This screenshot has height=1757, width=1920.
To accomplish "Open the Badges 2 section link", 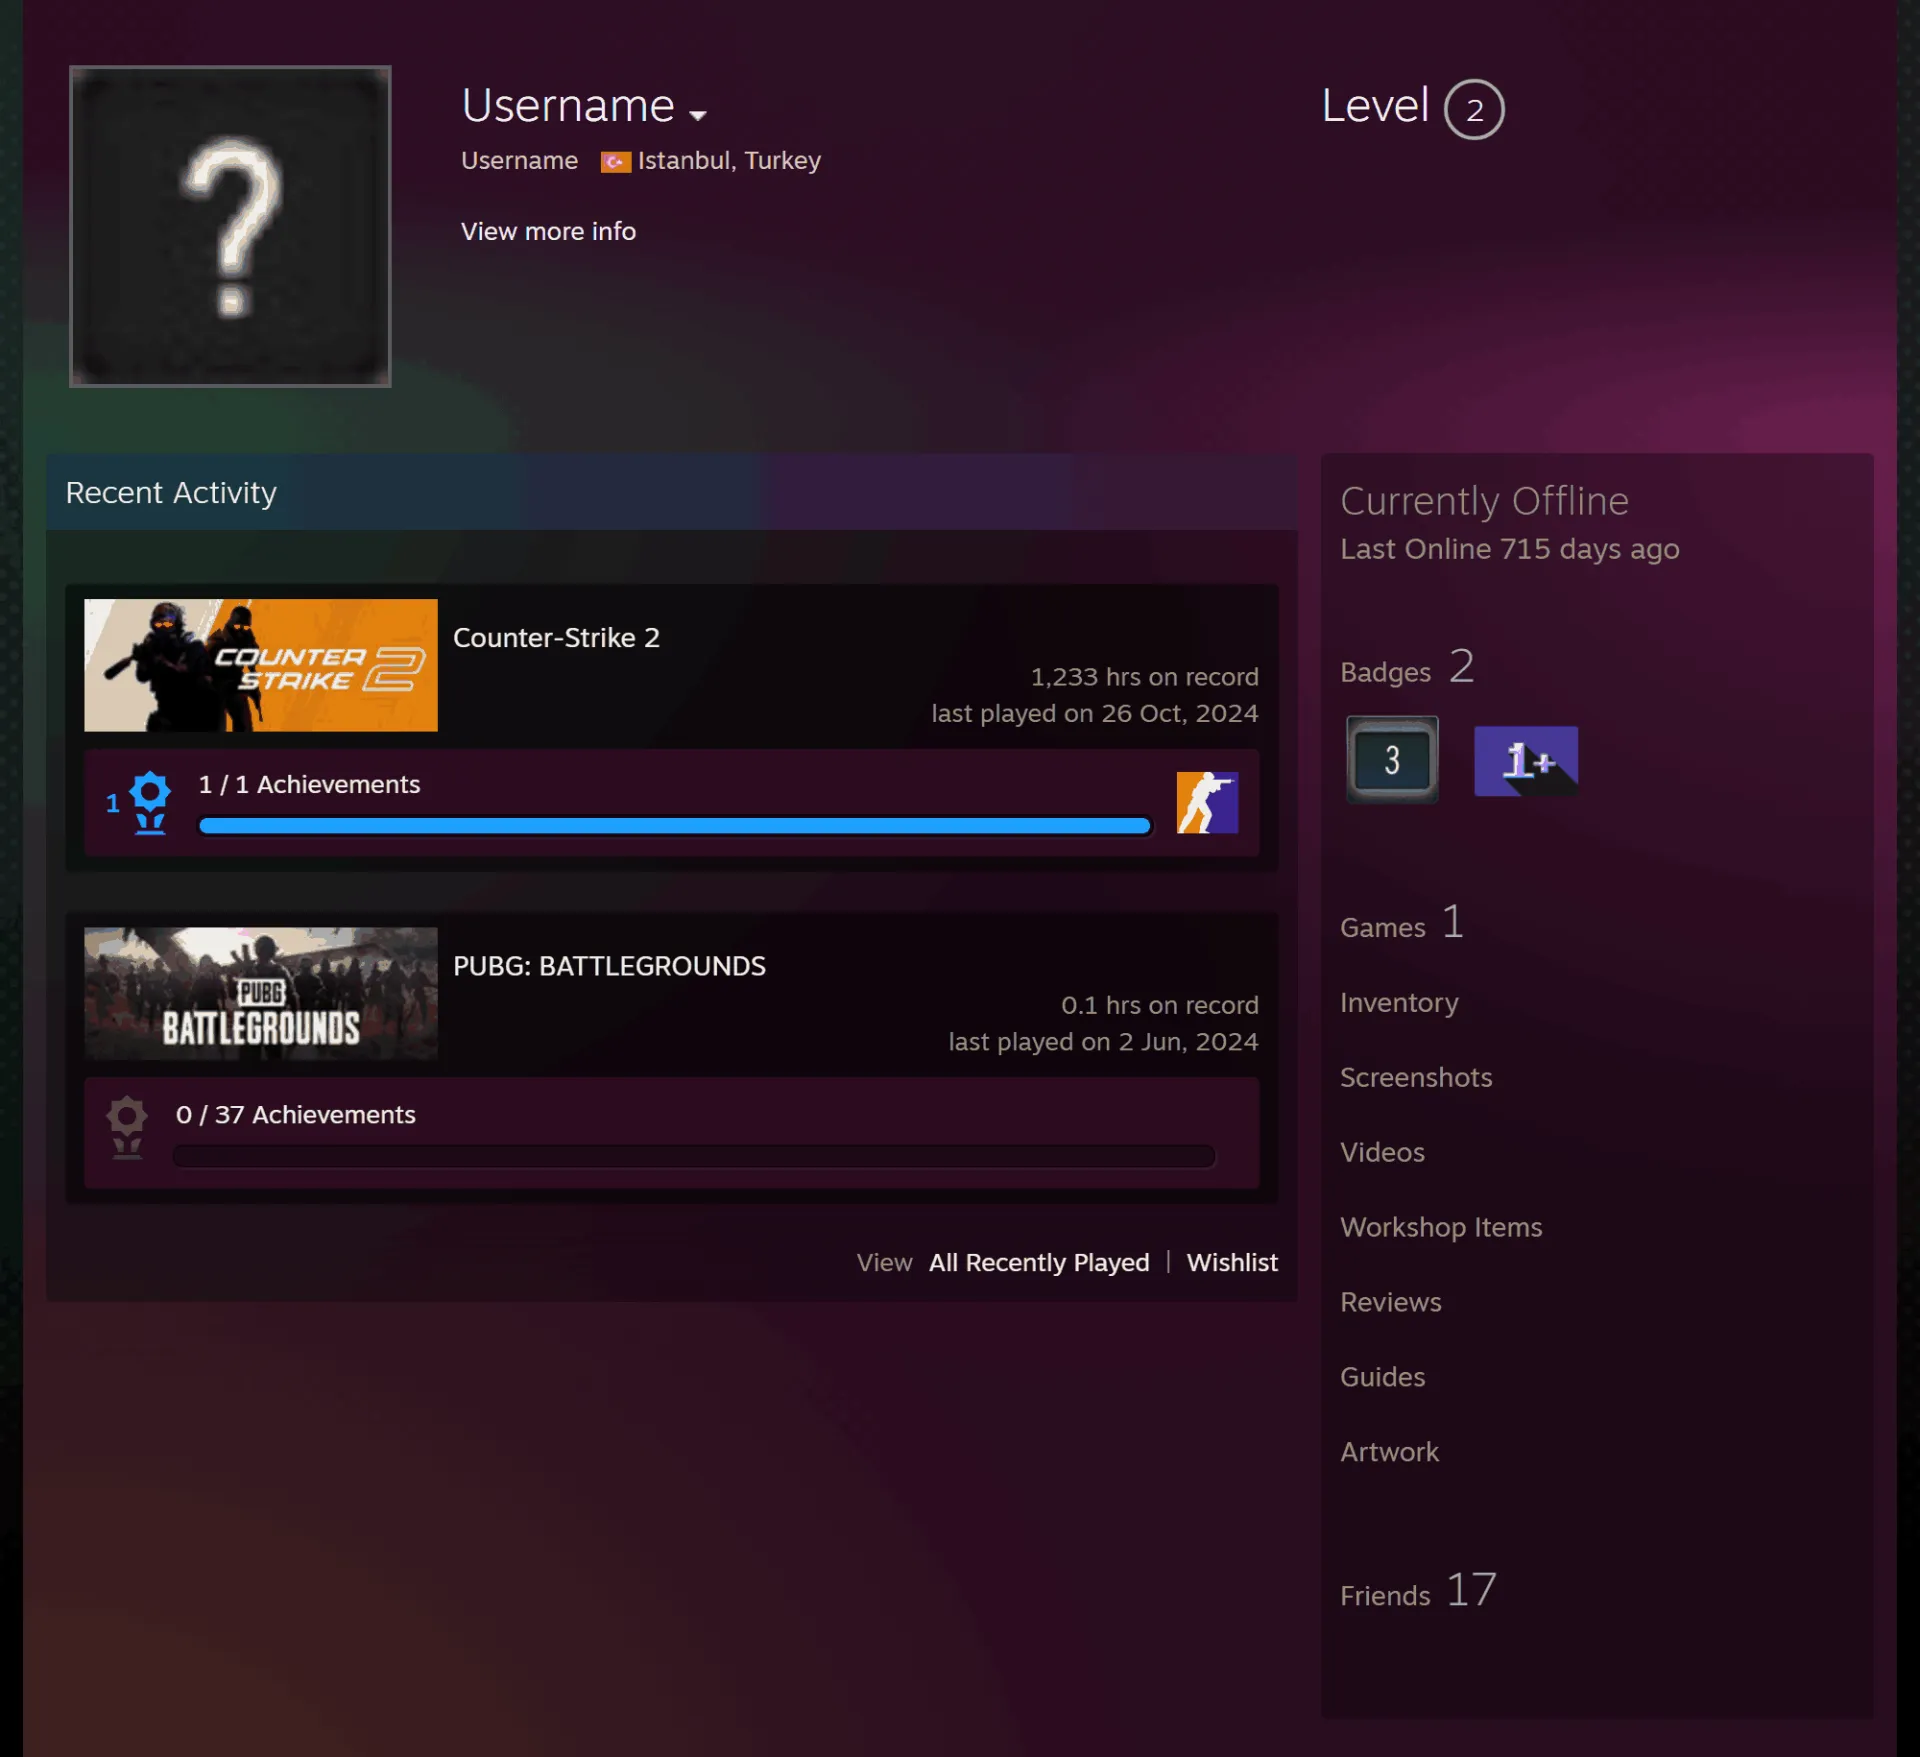I will pos(1407,668).
